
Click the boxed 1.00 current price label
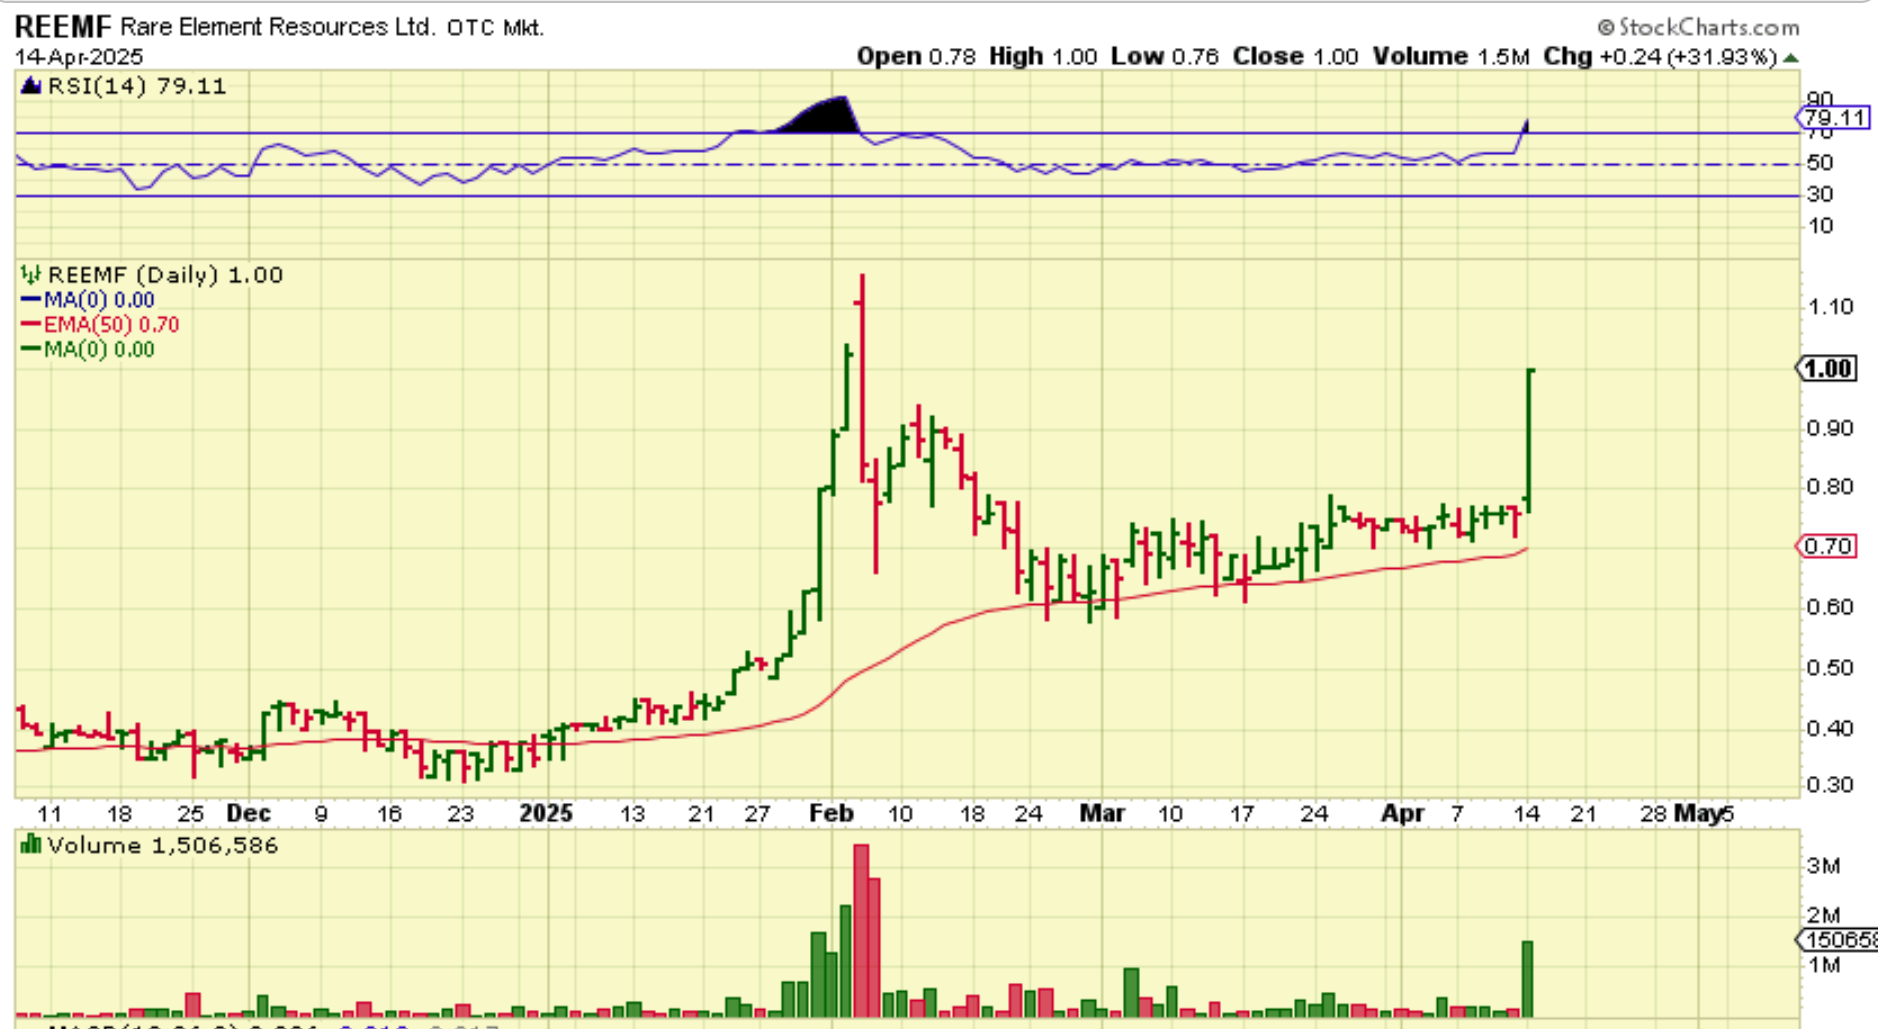(x=1828, y=369)
